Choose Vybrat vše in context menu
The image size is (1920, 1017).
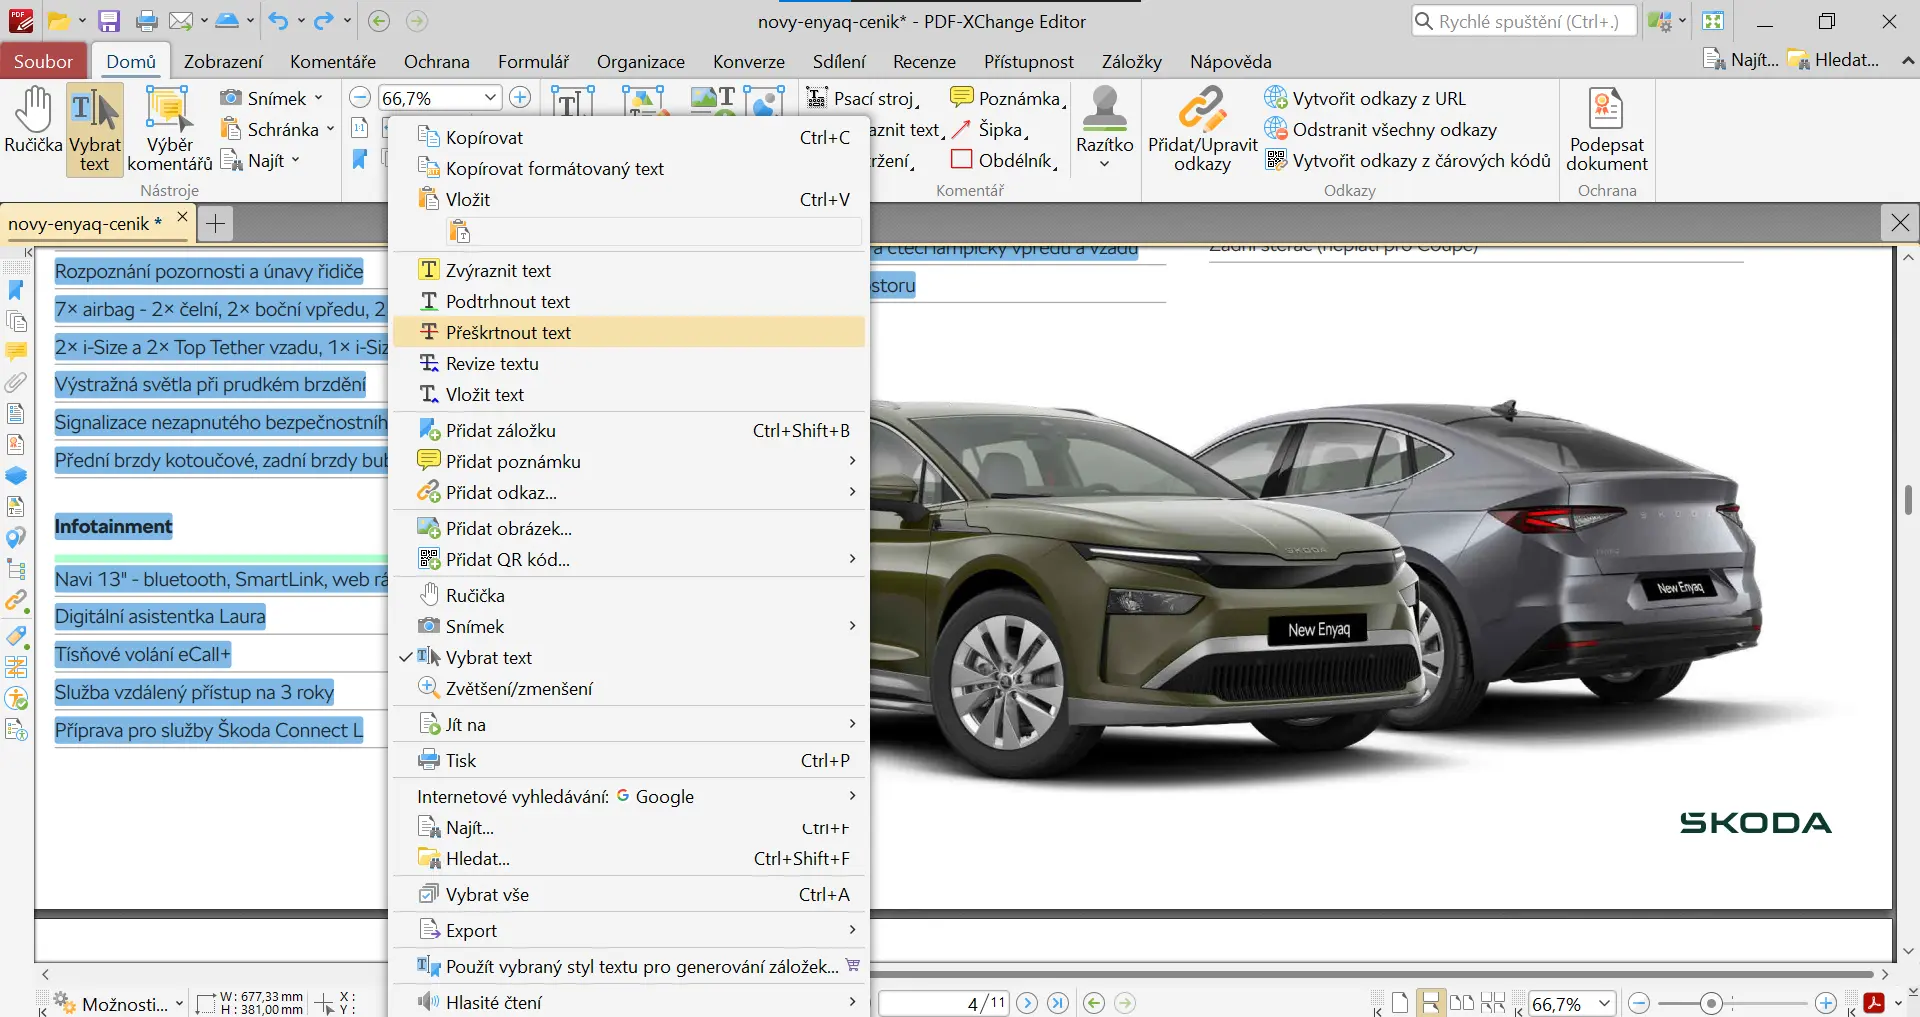click(x=629, y=894)
